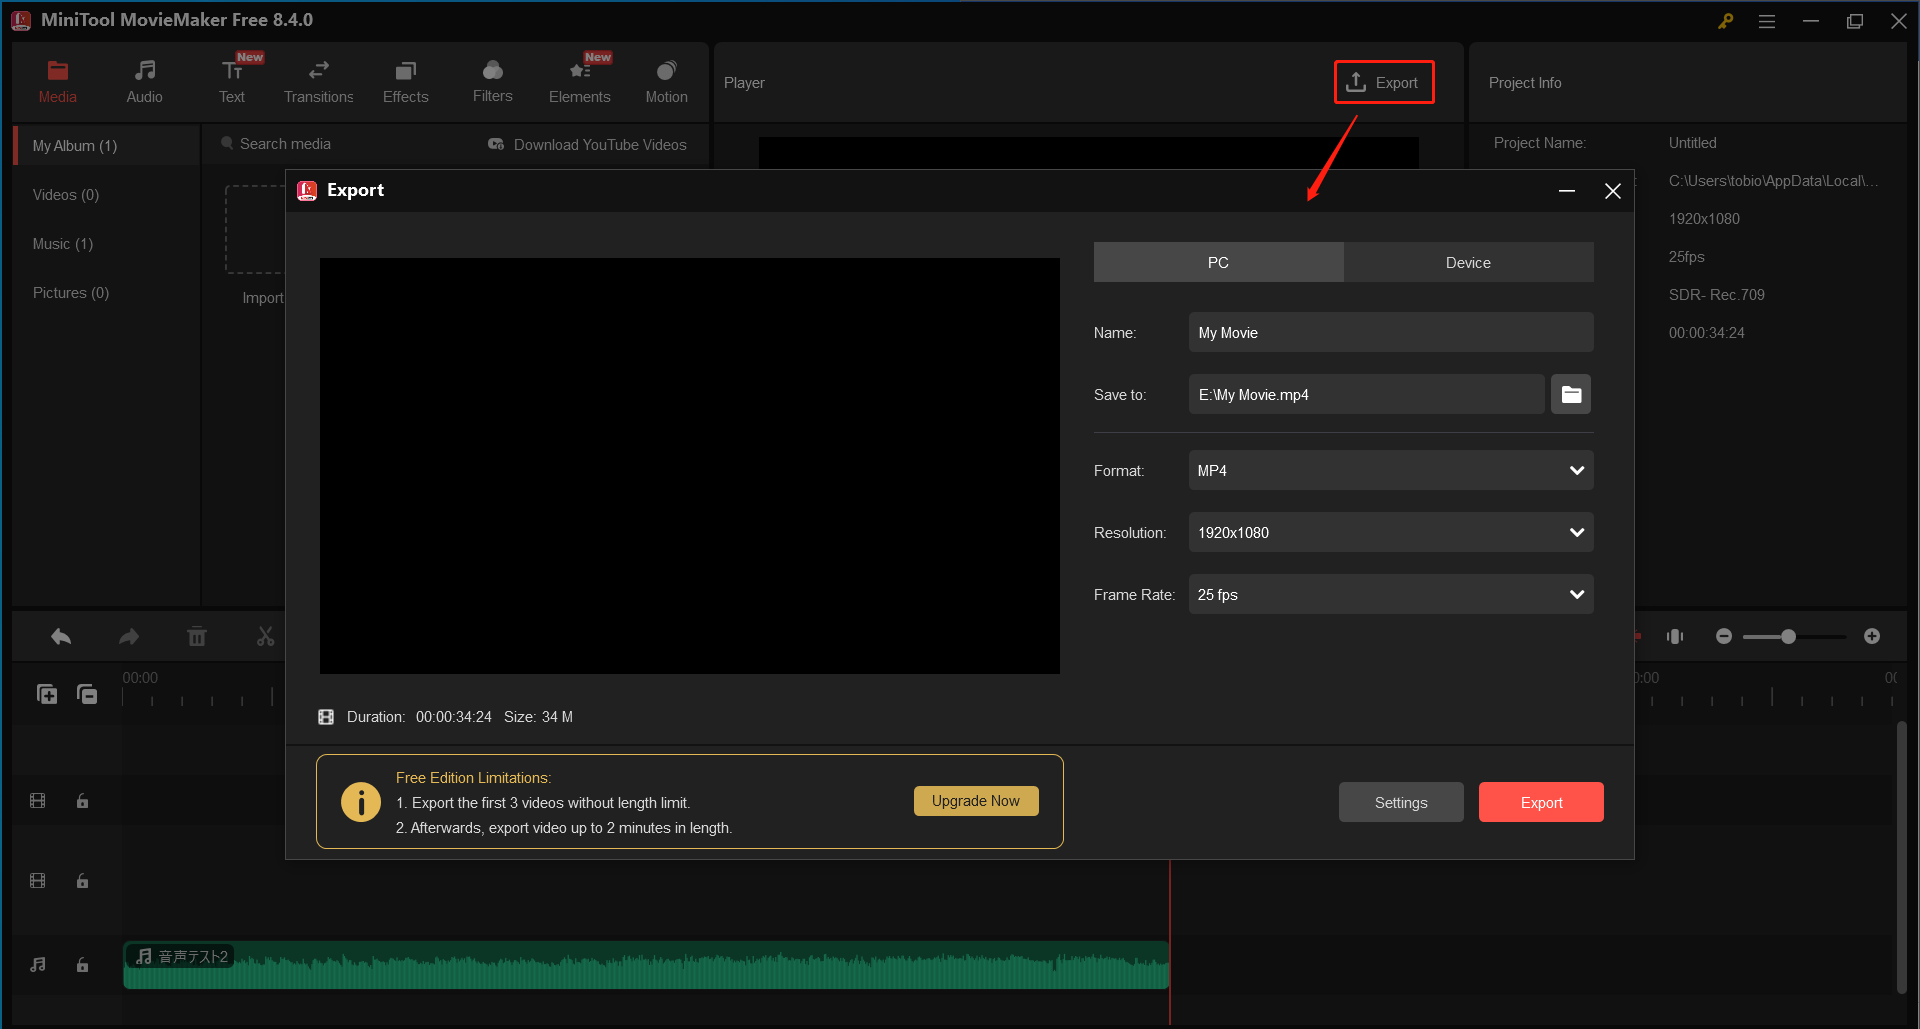Open the Effects panel
This screenshot has height=1029, width=1920.
(x=405, y=80)
